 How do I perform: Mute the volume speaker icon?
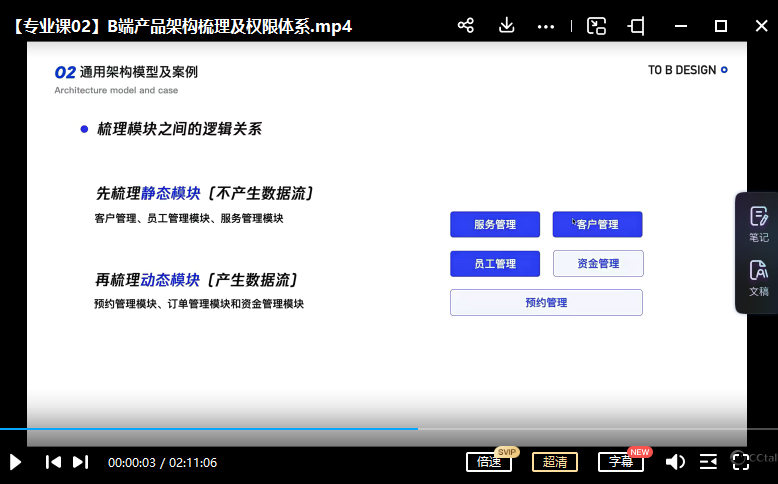click(x=675, y=462)
